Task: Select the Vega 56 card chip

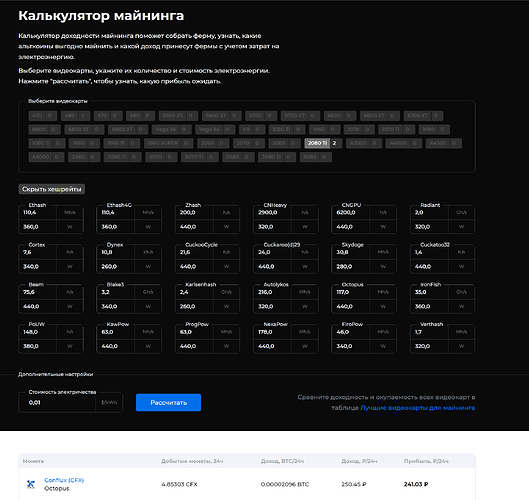Action: pyautogui.click(x=166, y=130)
